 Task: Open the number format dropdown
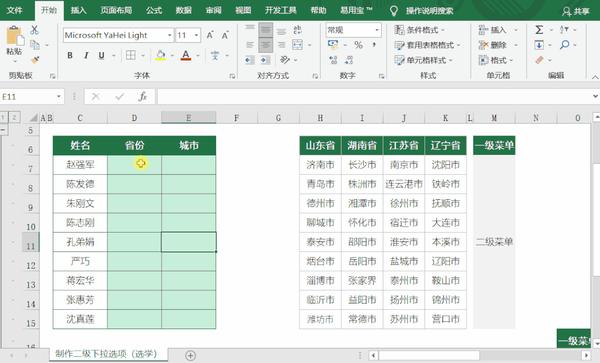377,30
